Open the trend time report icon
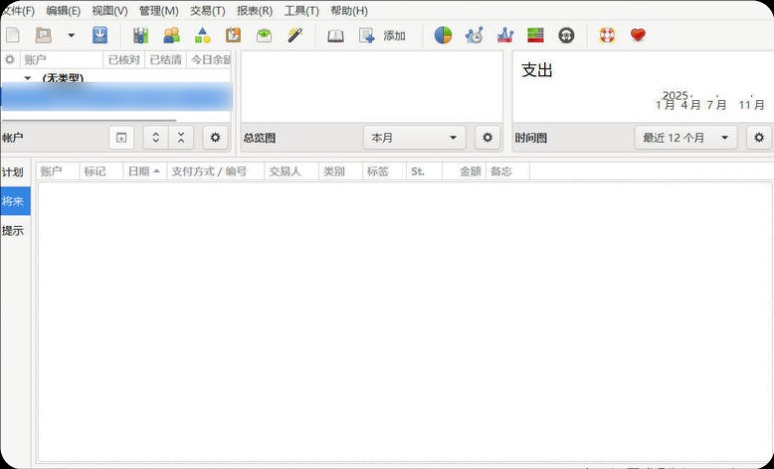The image size is (774, 469). (474, 36)
